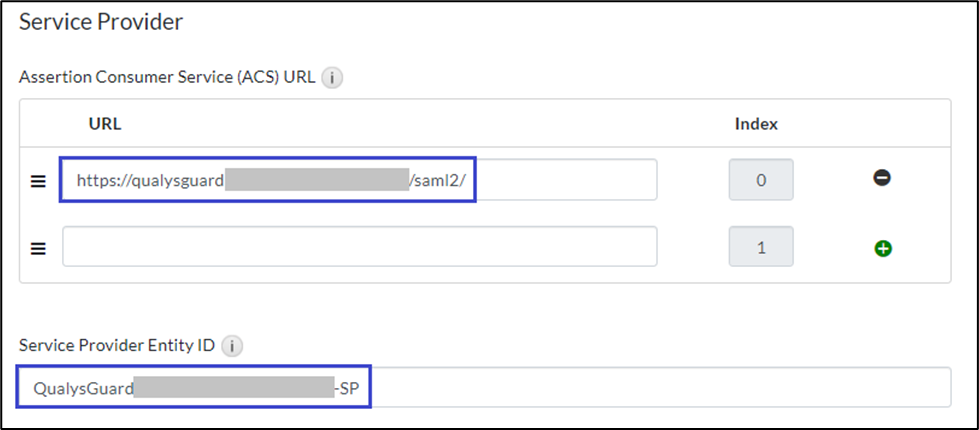Click the Service Provider section heading
This screenshot has width=979, height=430.
[102, 21]
